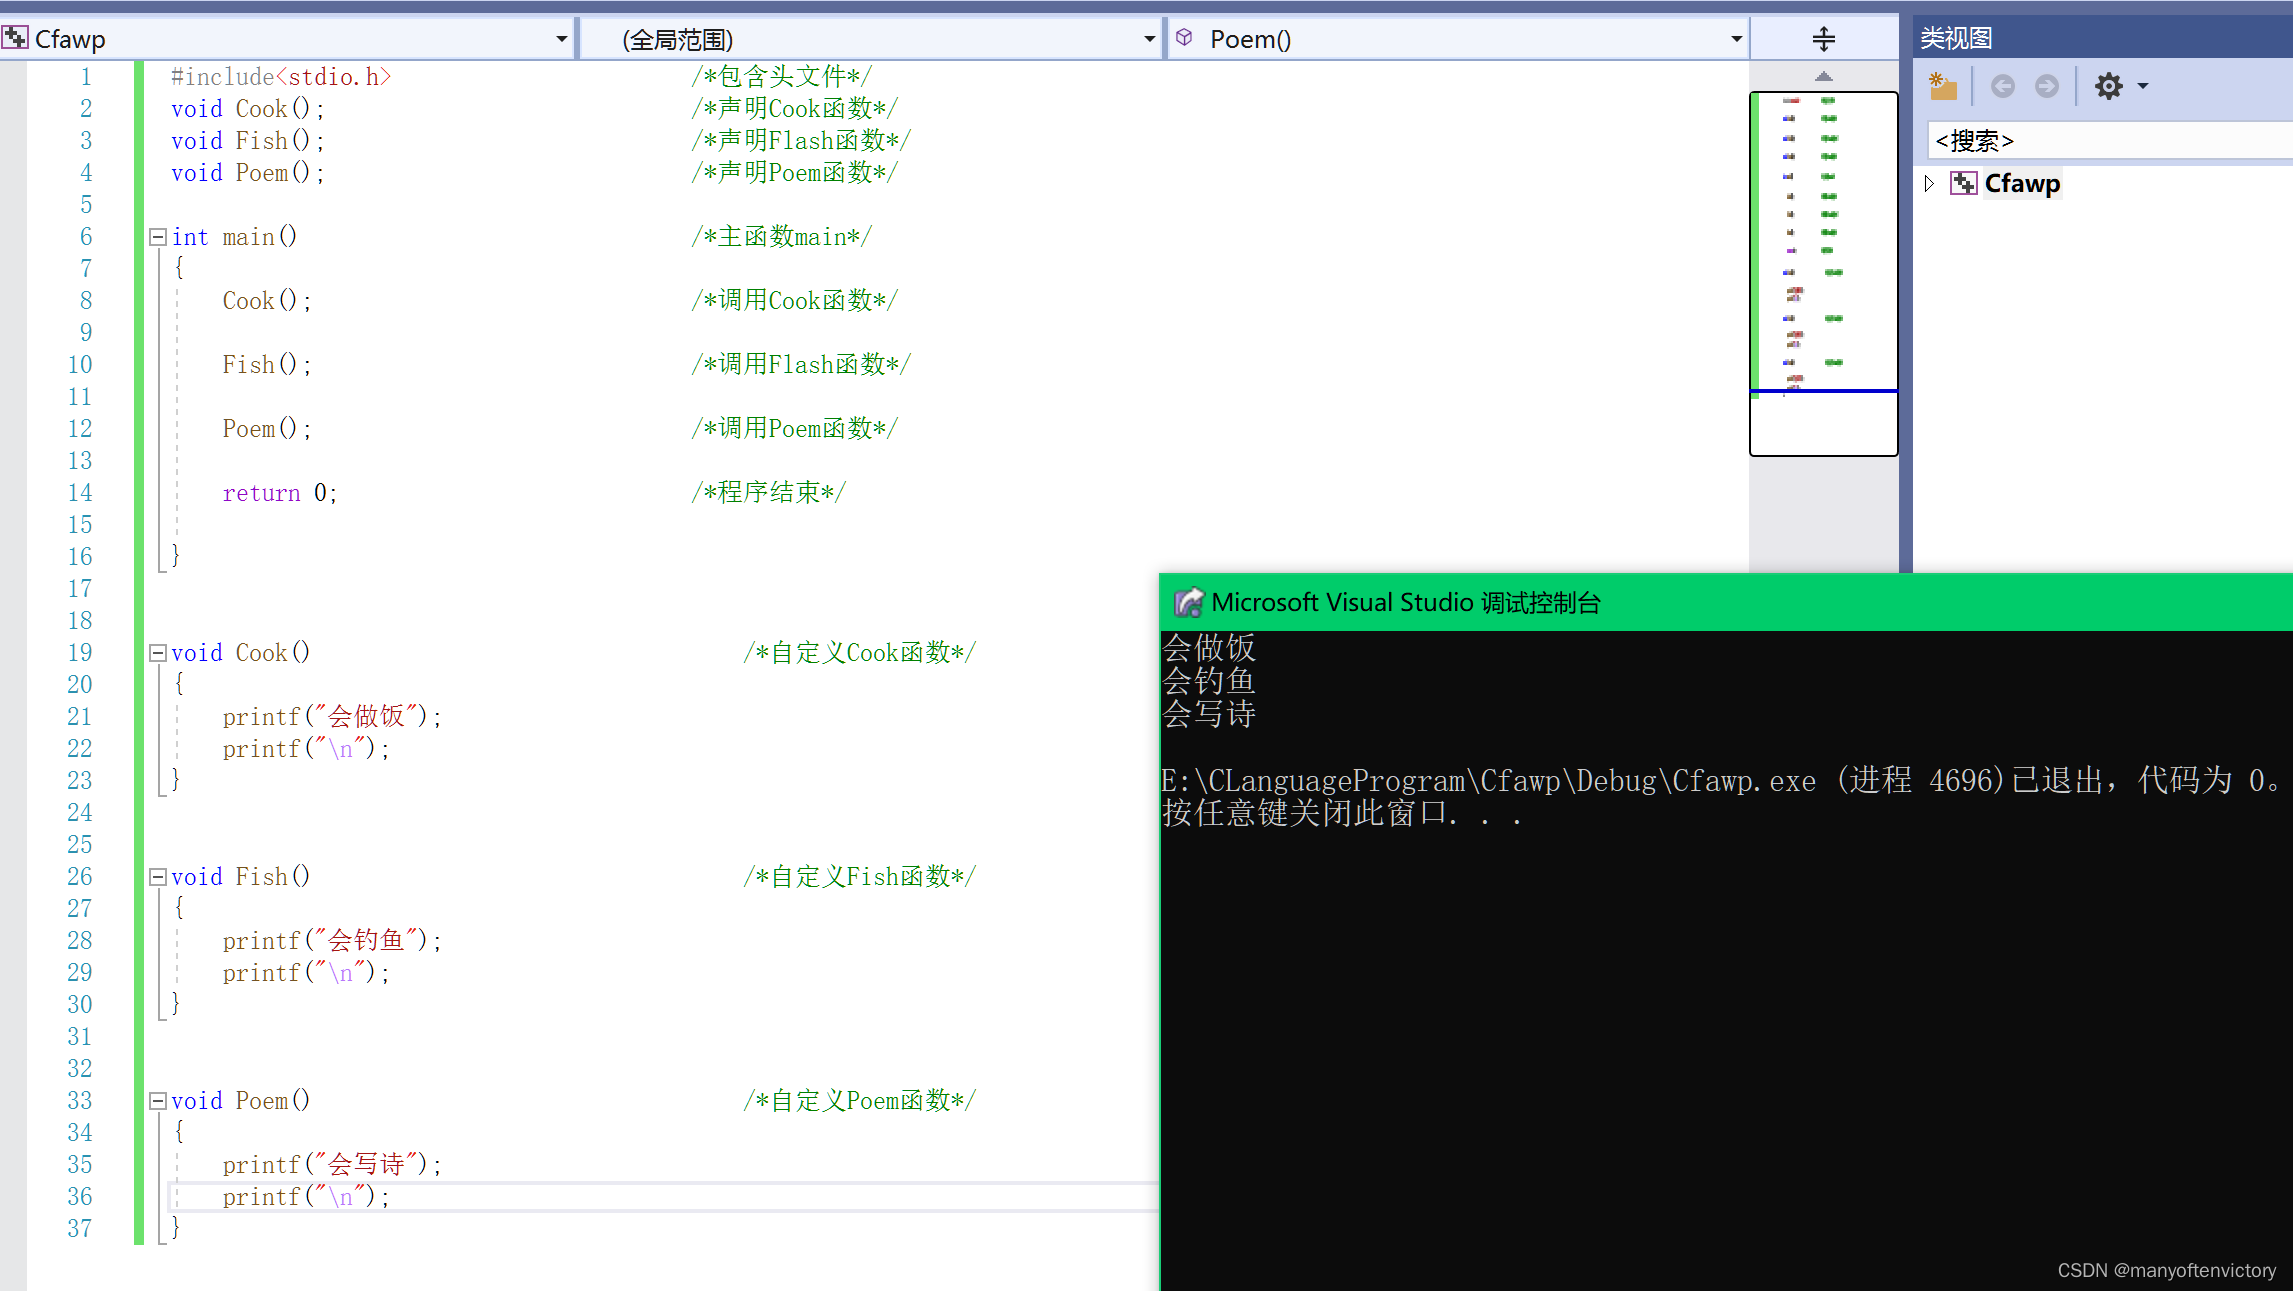Click the Poem() cube icon in navigation bar
2293x1291 pixels.
point(1184,38)
